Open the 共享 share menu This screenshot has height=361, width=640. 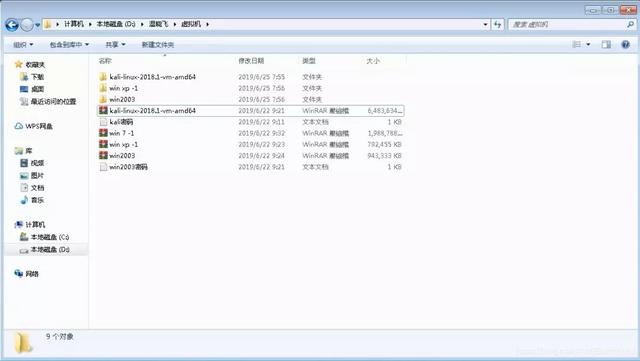(x=115, y=45)
